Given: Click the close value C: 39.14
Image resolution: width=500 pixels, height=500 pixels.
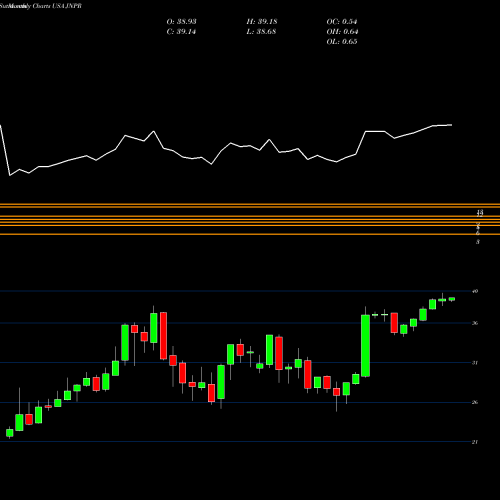Looking at the screenshot, I should coord(181,32).
